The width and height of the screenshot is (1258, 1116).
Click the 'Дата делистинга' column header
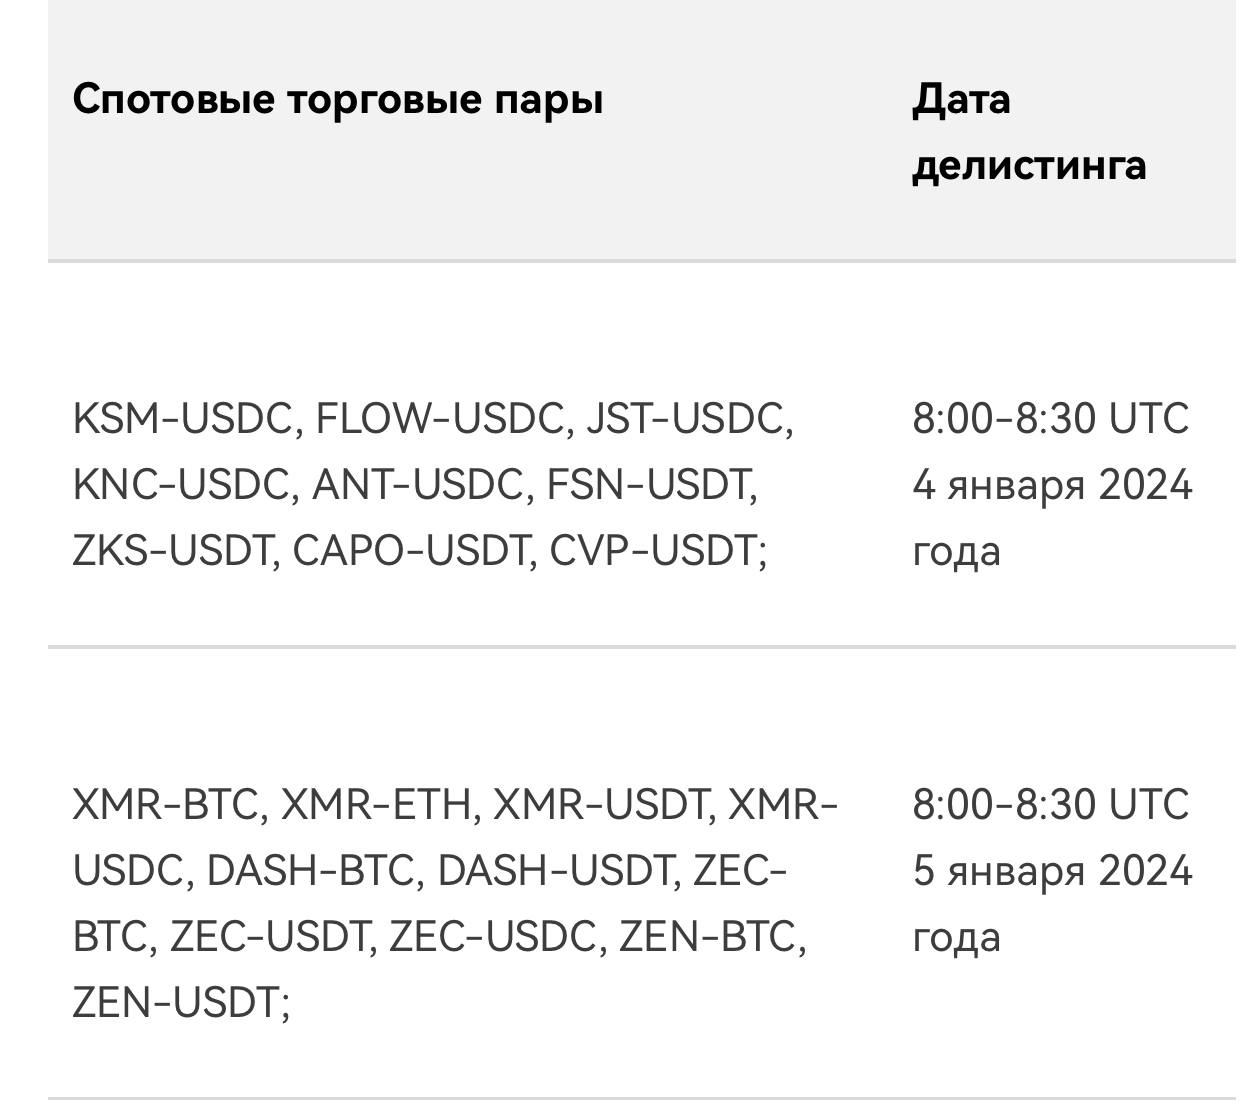tap(1028, 132)
